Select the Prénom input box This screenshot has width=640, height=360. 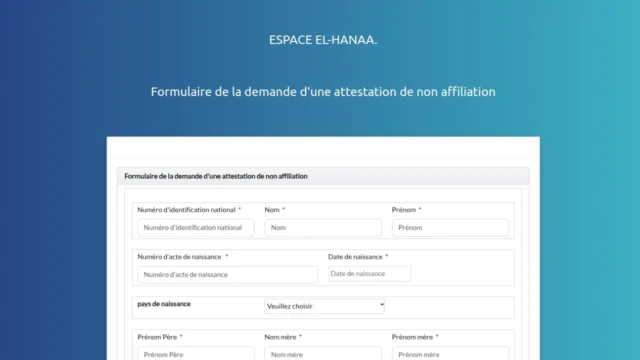(450, 228)
